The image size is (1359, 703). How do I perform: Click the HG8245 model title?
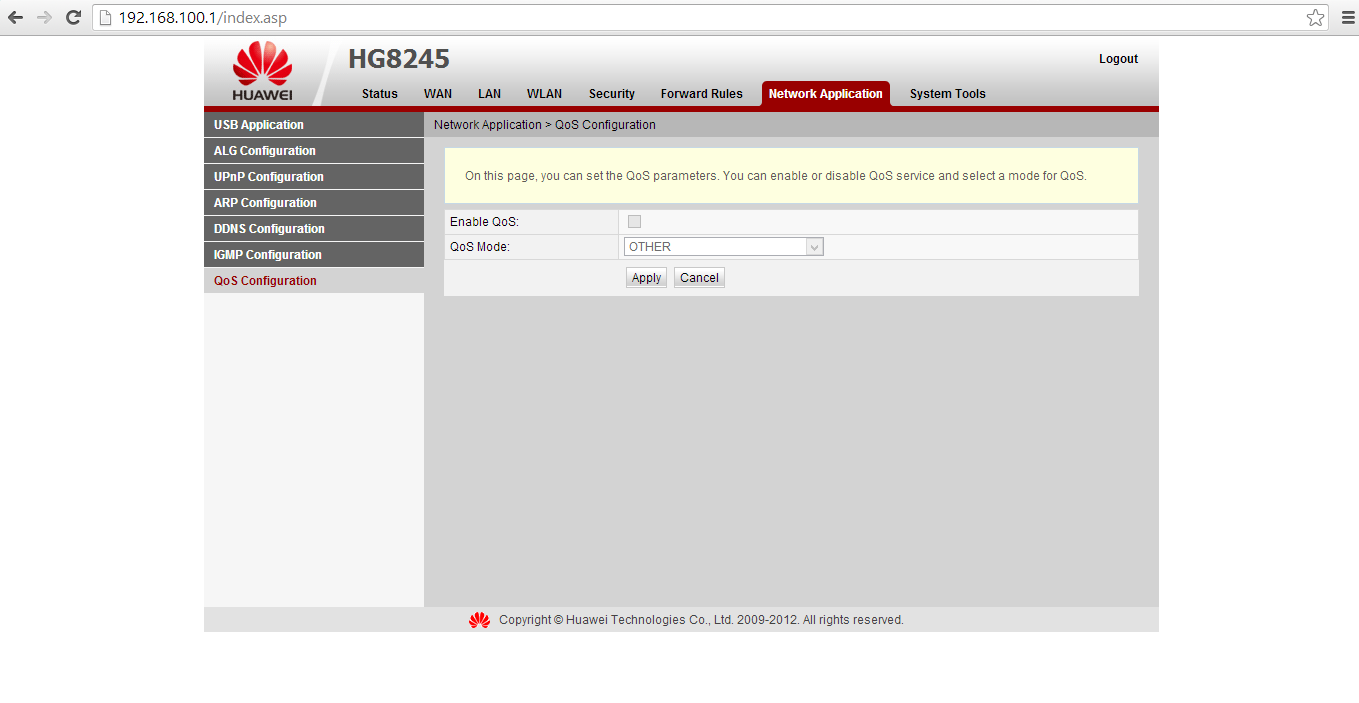pyautogui.click(x=399, y=59)
